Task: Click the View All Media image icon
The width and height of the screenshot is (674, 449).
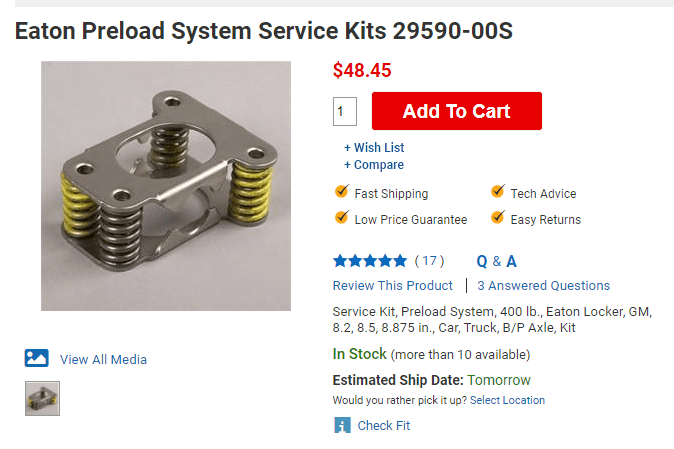Action: pos(37,358)
